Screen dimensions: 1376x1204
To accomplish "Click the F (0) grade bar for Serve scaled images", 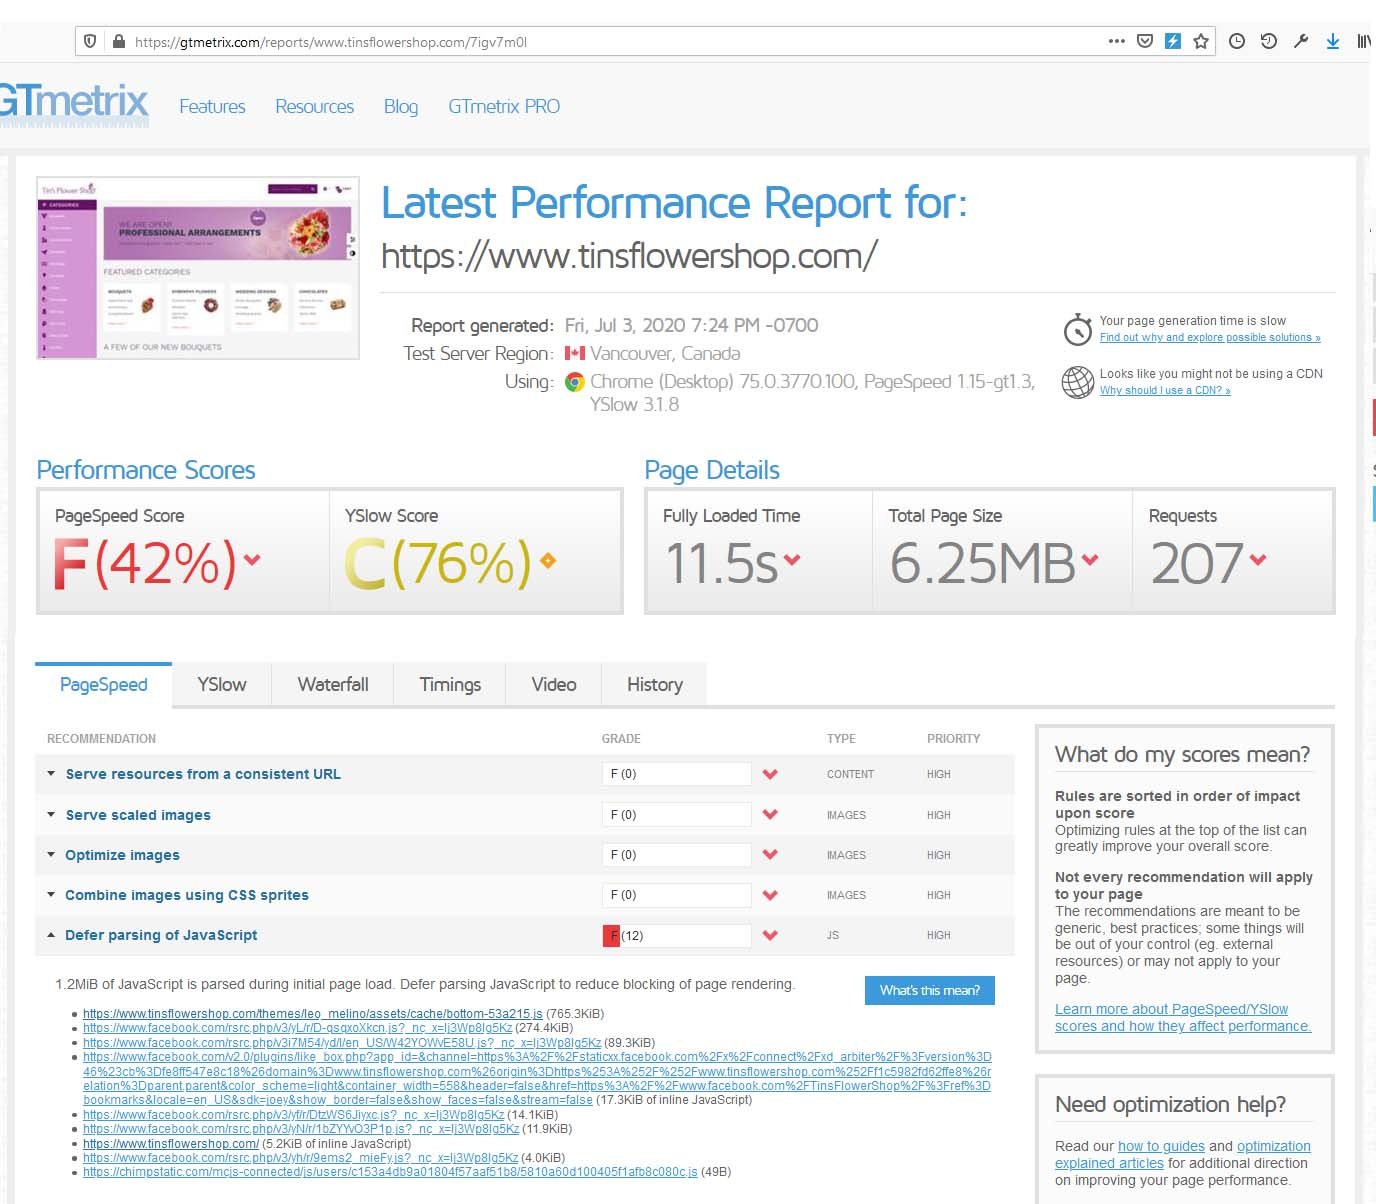I will 676,815.
